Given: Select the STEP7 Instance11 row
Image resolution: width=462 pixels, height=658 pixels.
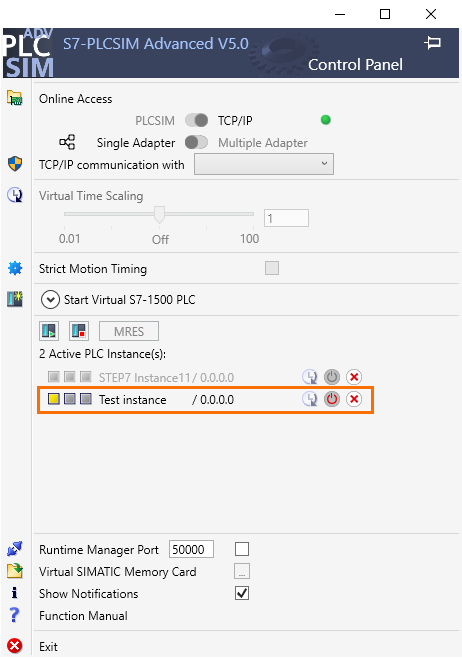Looking at the screenshot, I should coord(205,377).
